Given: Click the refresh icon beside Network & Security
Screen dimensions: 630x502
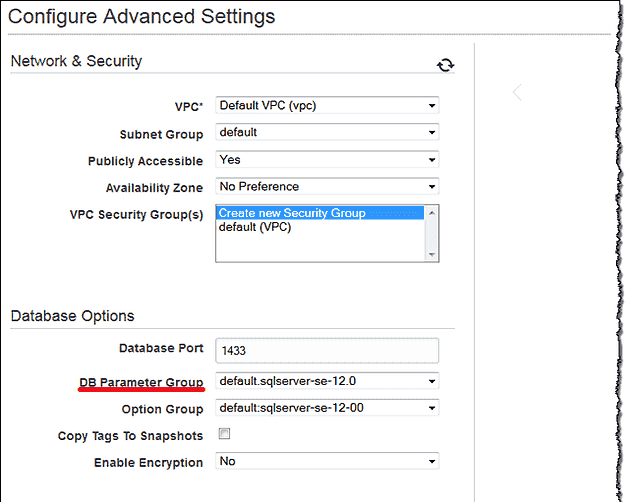Looking at the screenshot, I should [x=445, y=65].
